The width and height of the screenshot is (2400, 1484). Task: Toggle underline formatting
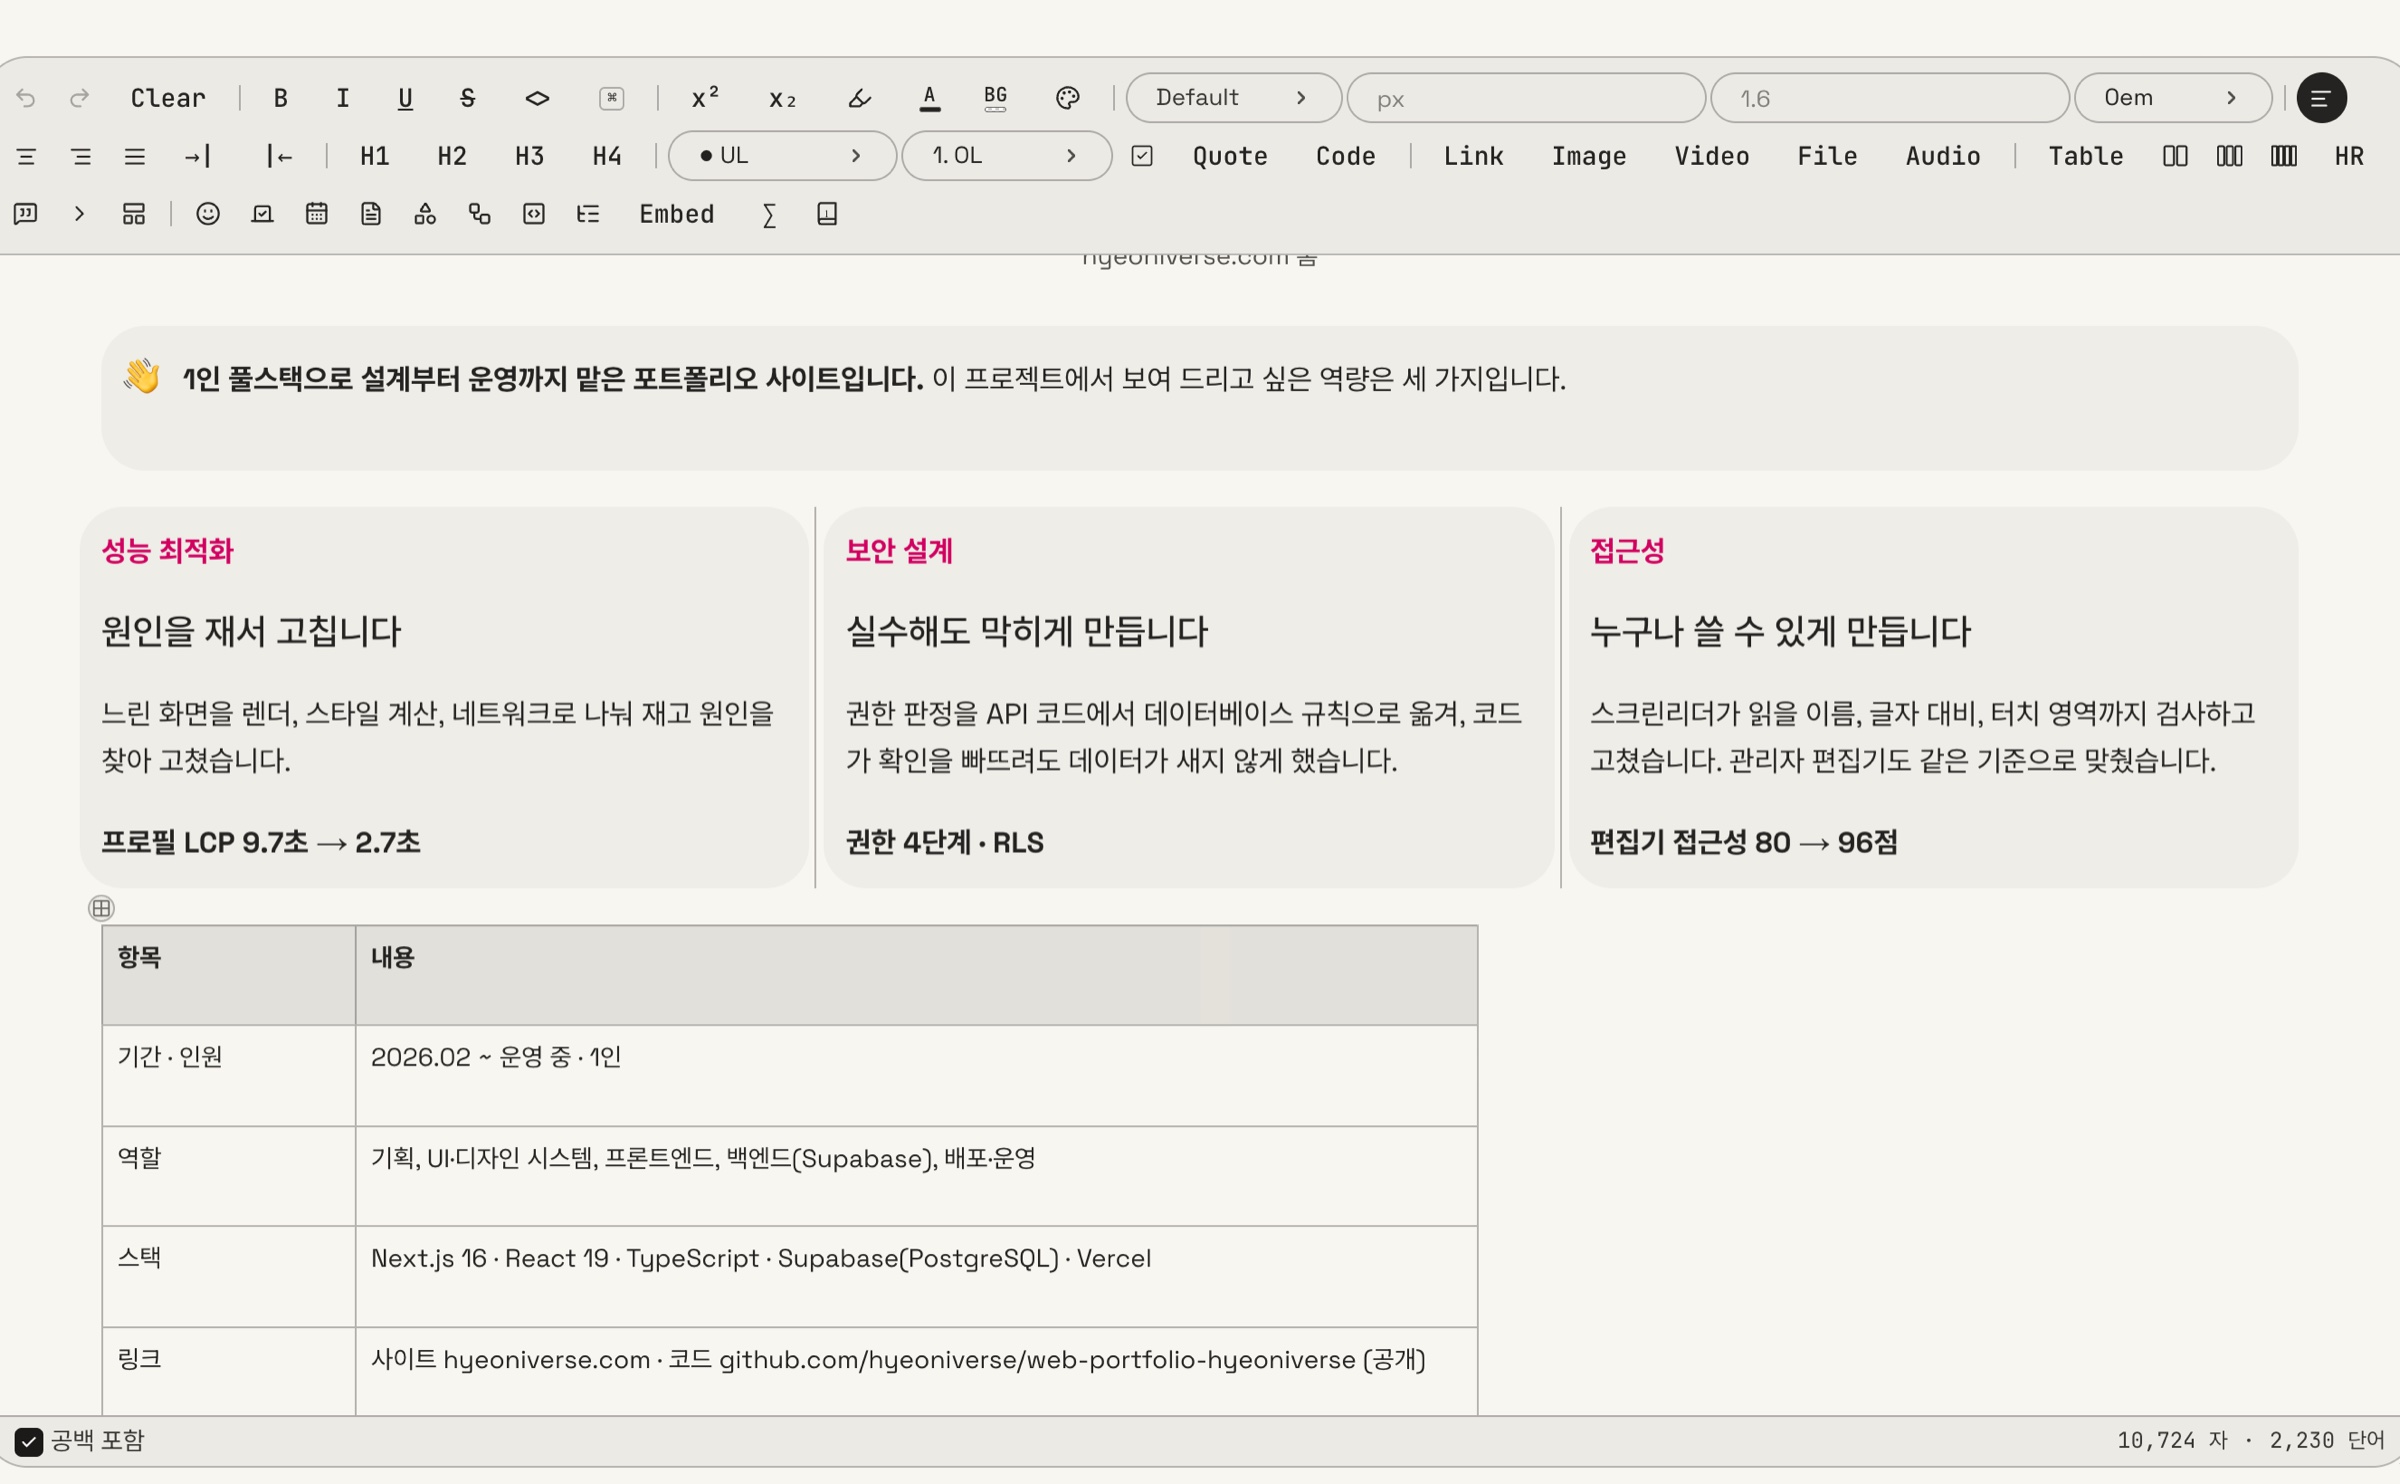pyautogui.click(x=405, y=98)
